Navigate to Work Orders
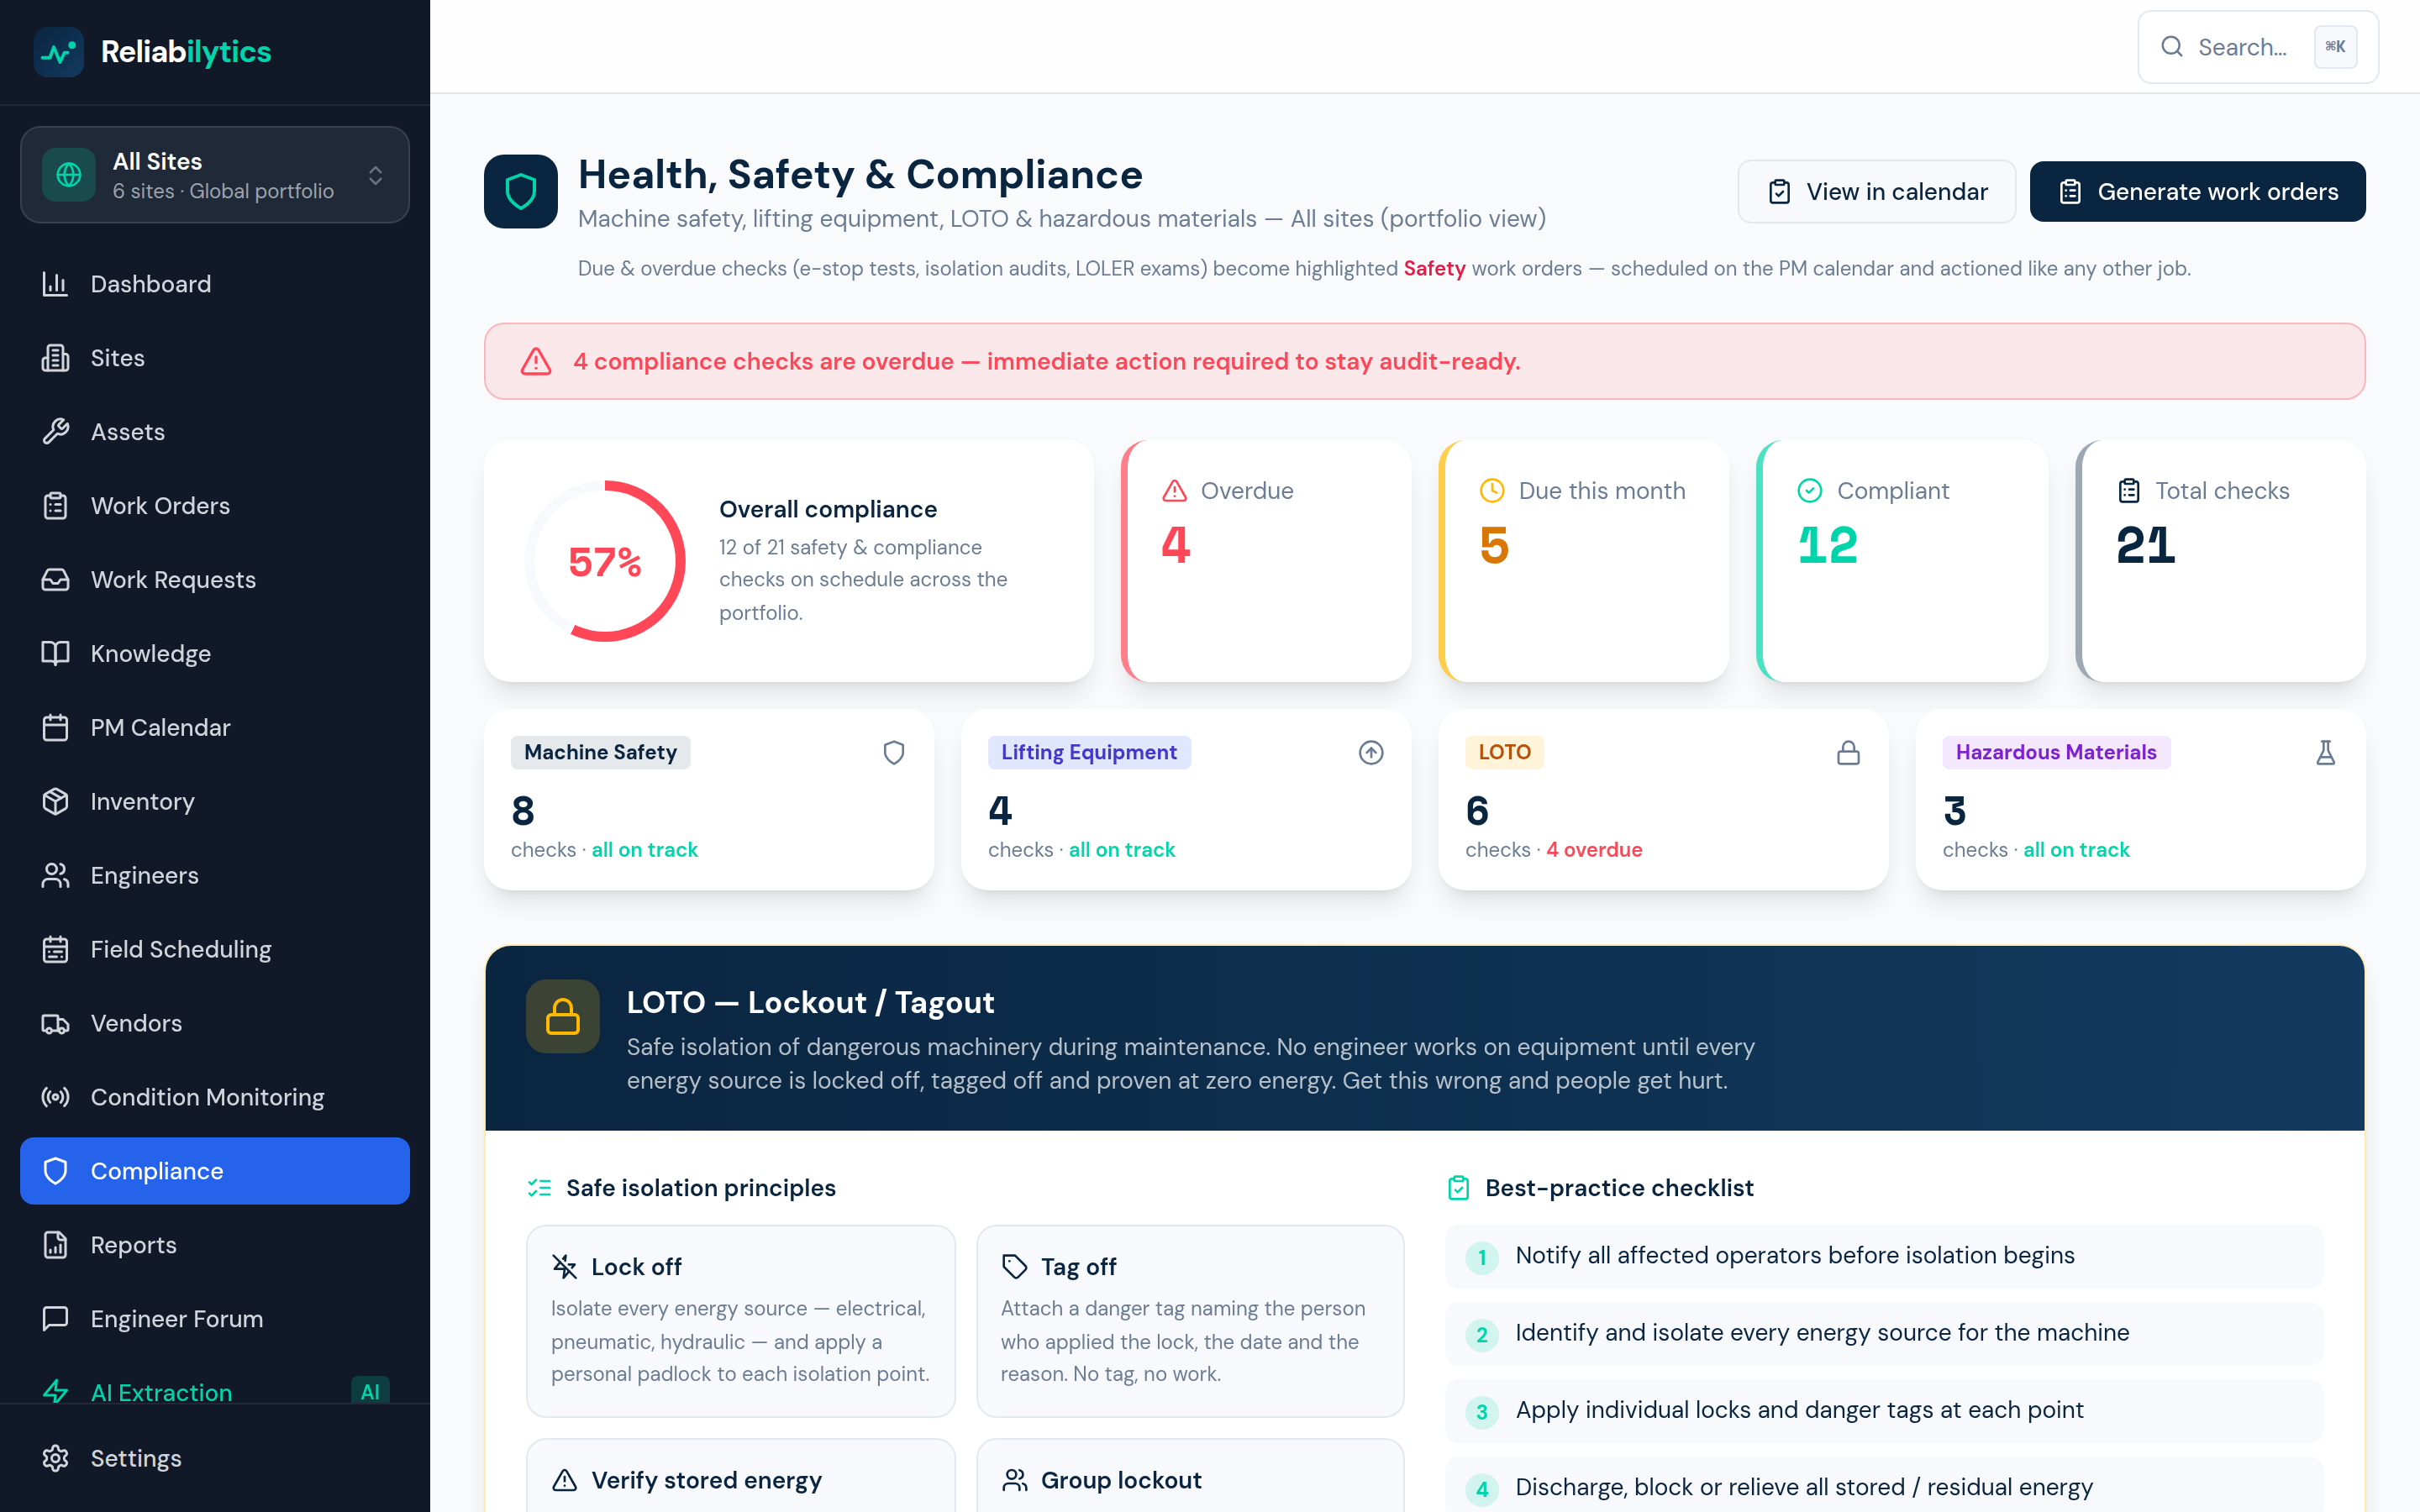 215,506
